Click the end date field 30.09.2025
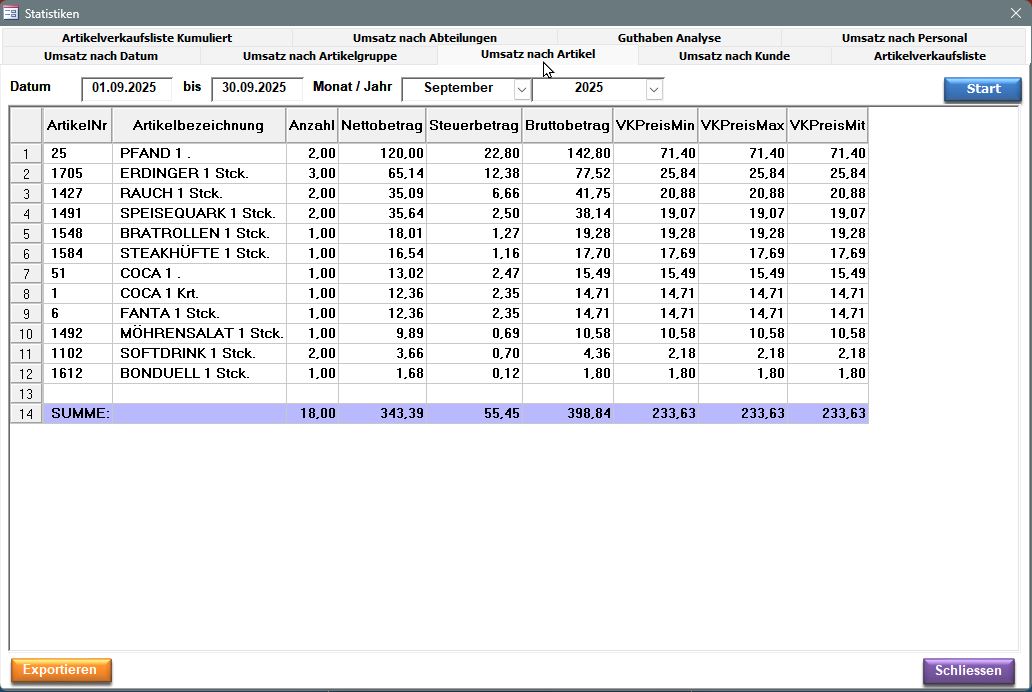Image resolution: width=1032 pixels, height=692 pixels. coord(254,88)
